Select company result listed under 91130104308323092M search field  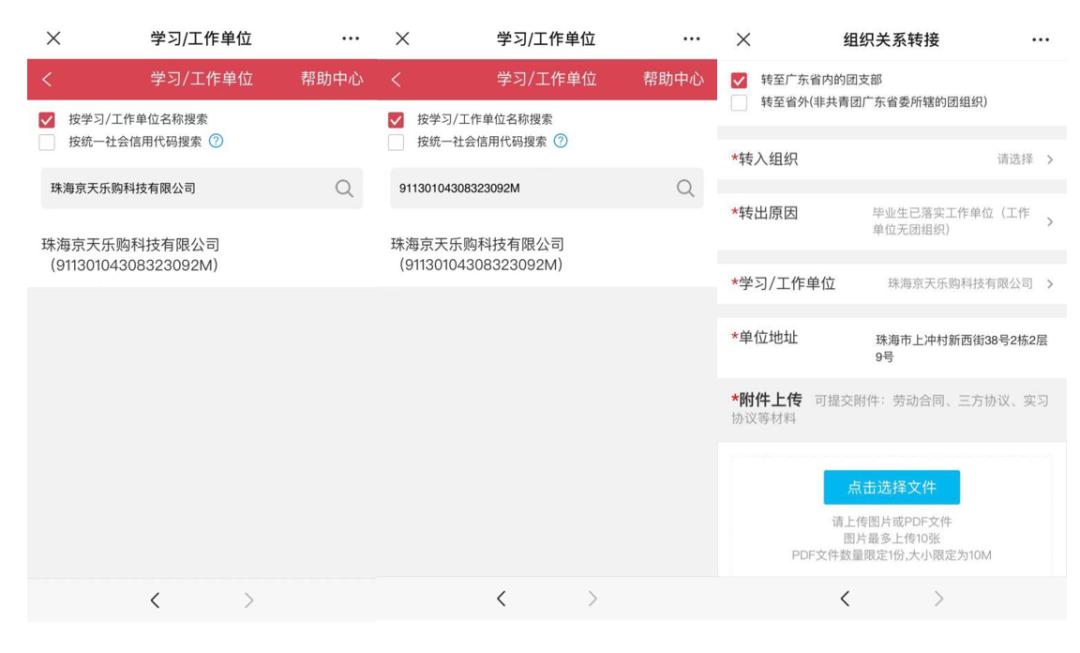[x=477, y=254]
